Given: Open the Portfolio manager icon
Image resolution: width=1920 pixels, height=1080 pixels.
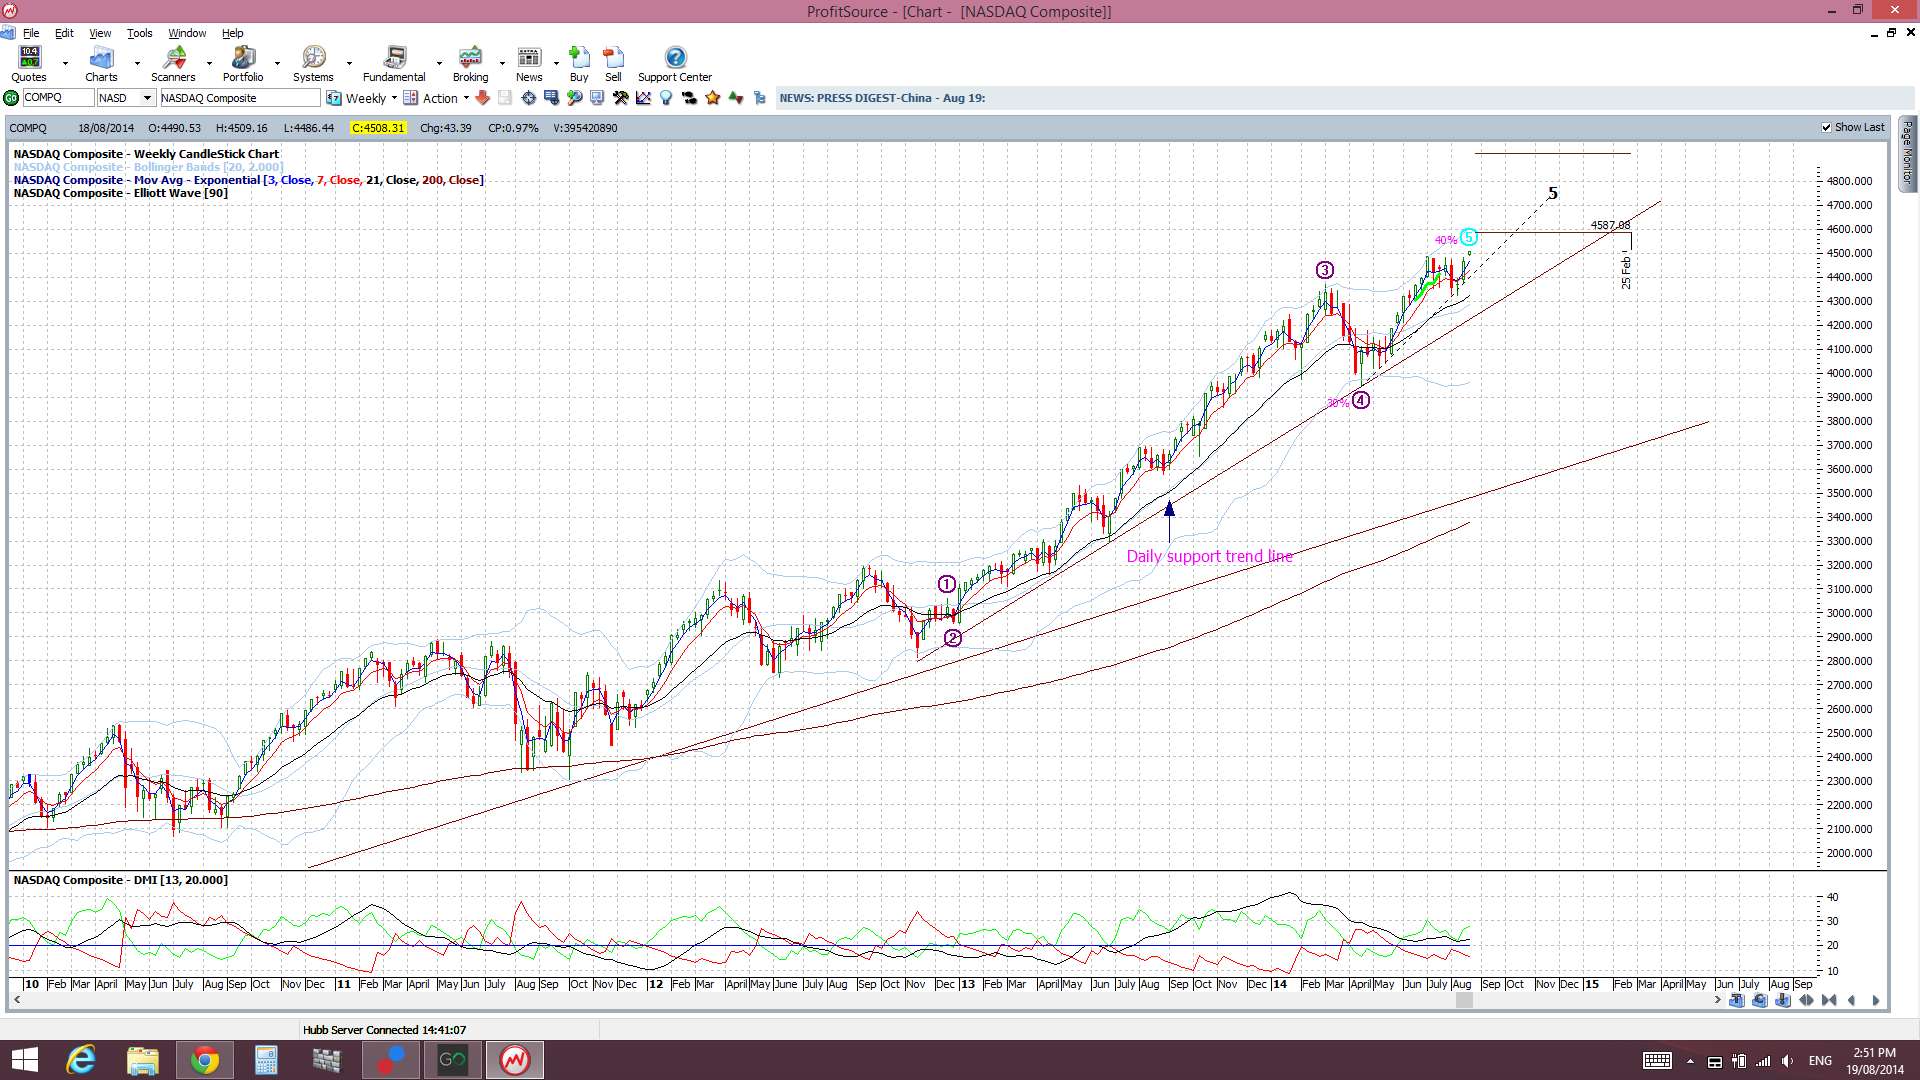Looking at the screenshot, I should pyautogui.click(x=243, y=64).
